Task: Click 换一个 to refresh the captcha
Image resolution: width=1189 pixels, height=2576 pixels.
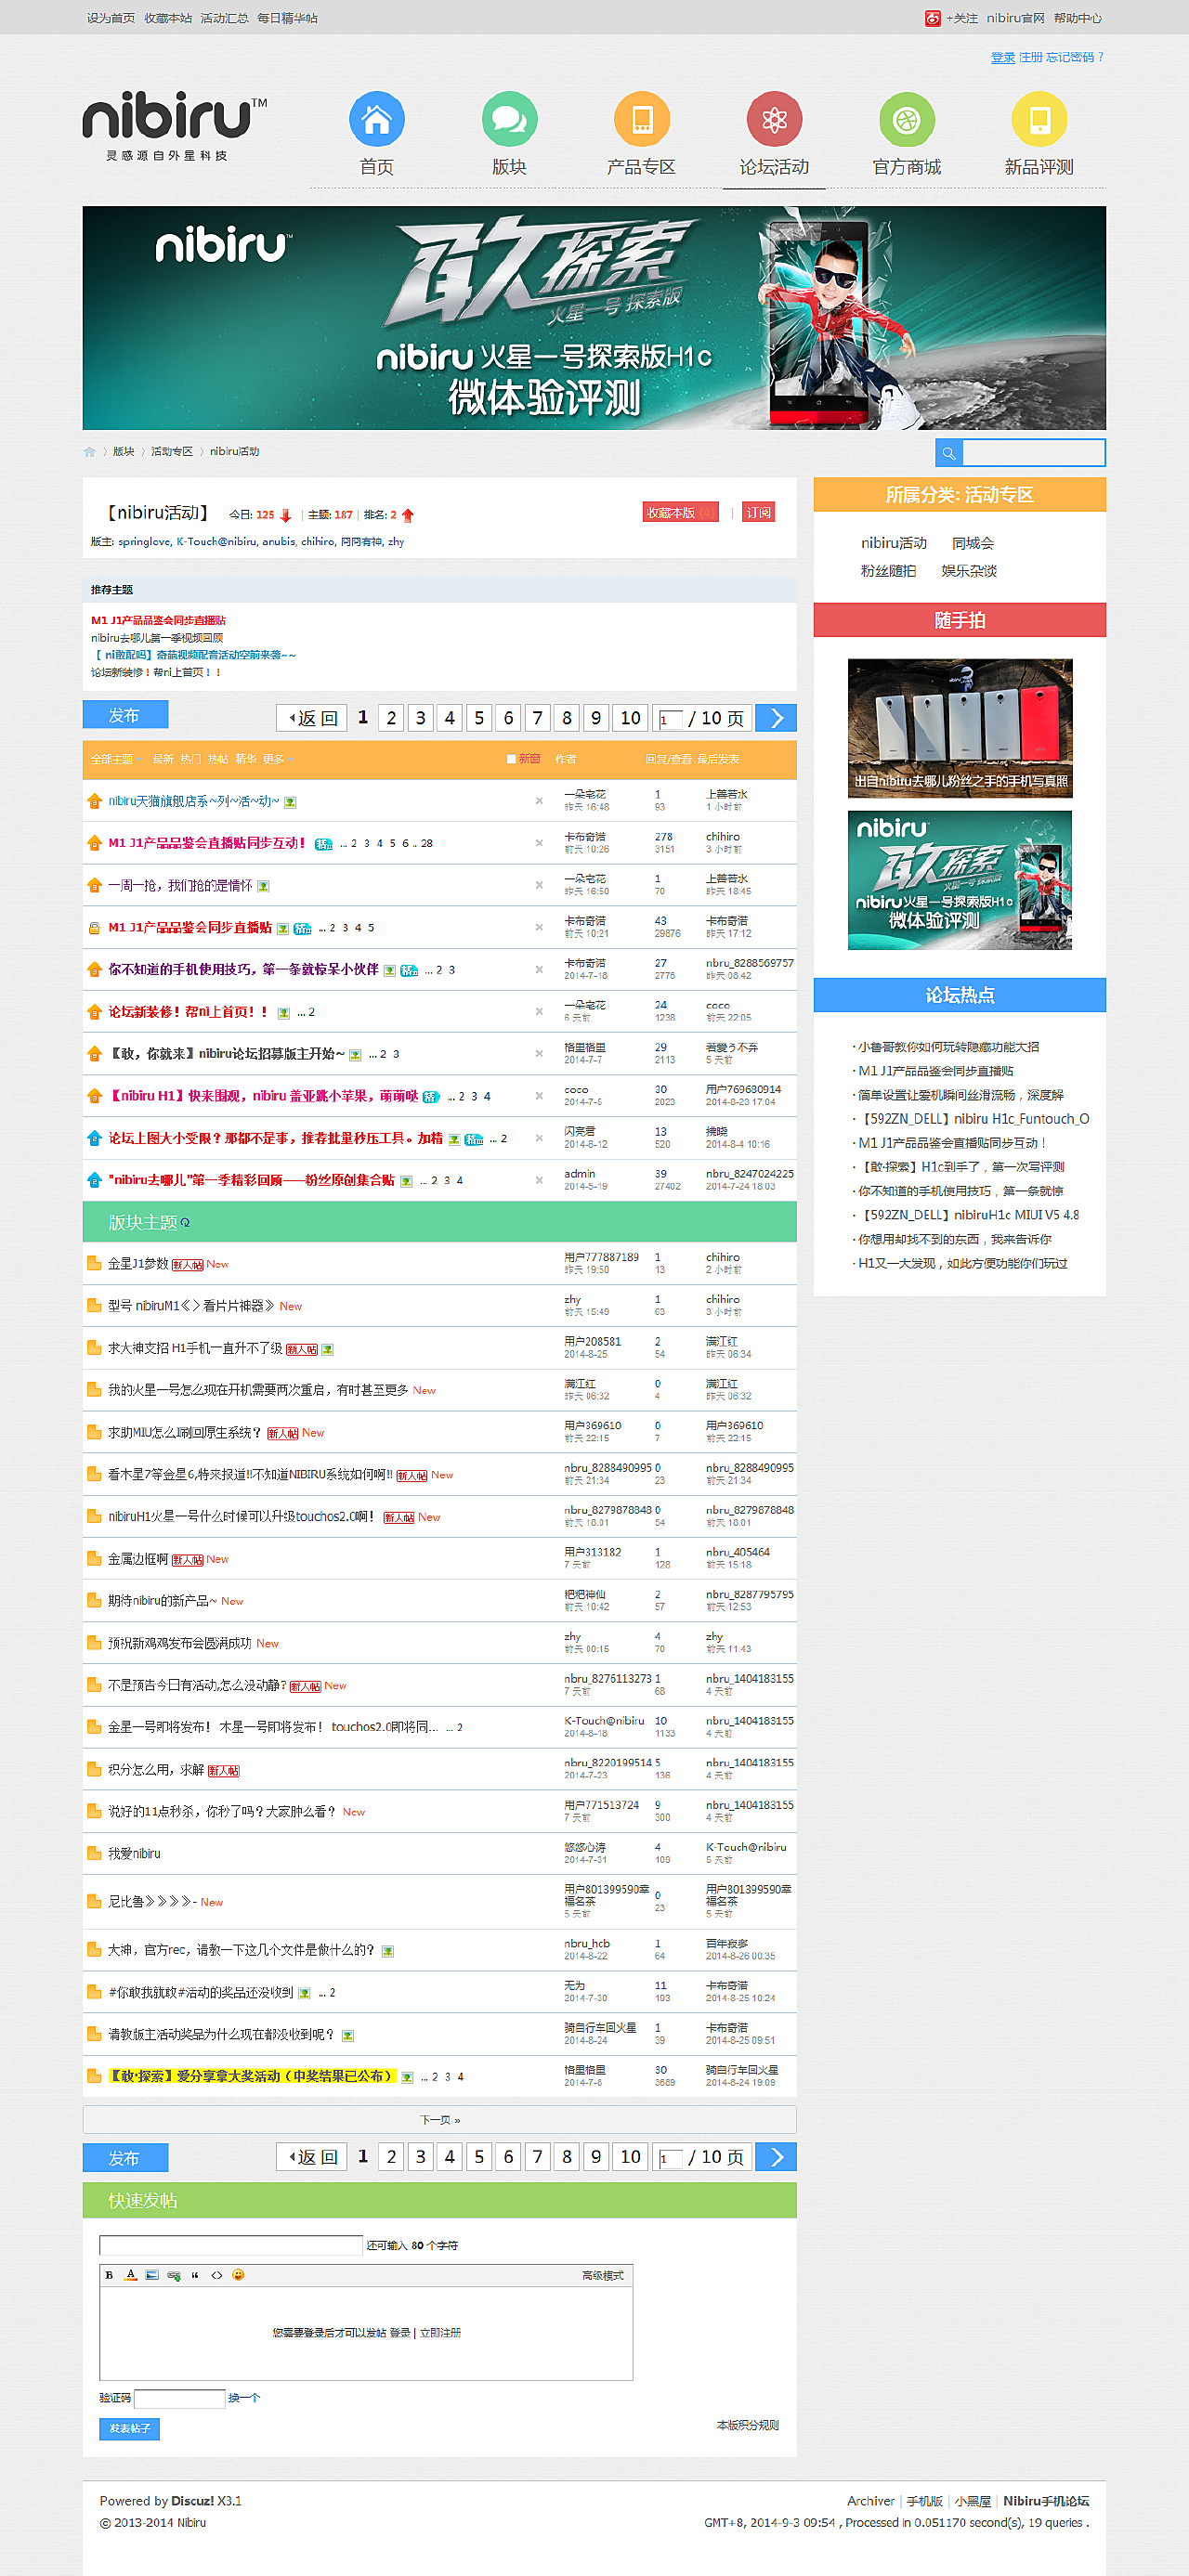Action: [x=244, y=2397]
